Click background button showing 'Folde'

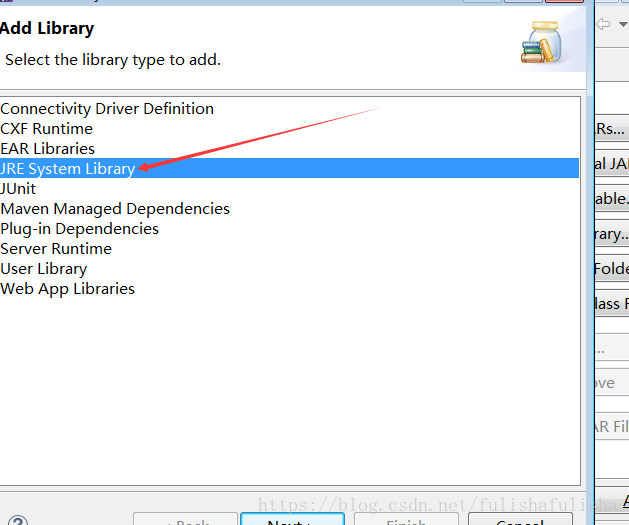pos(612,268)
